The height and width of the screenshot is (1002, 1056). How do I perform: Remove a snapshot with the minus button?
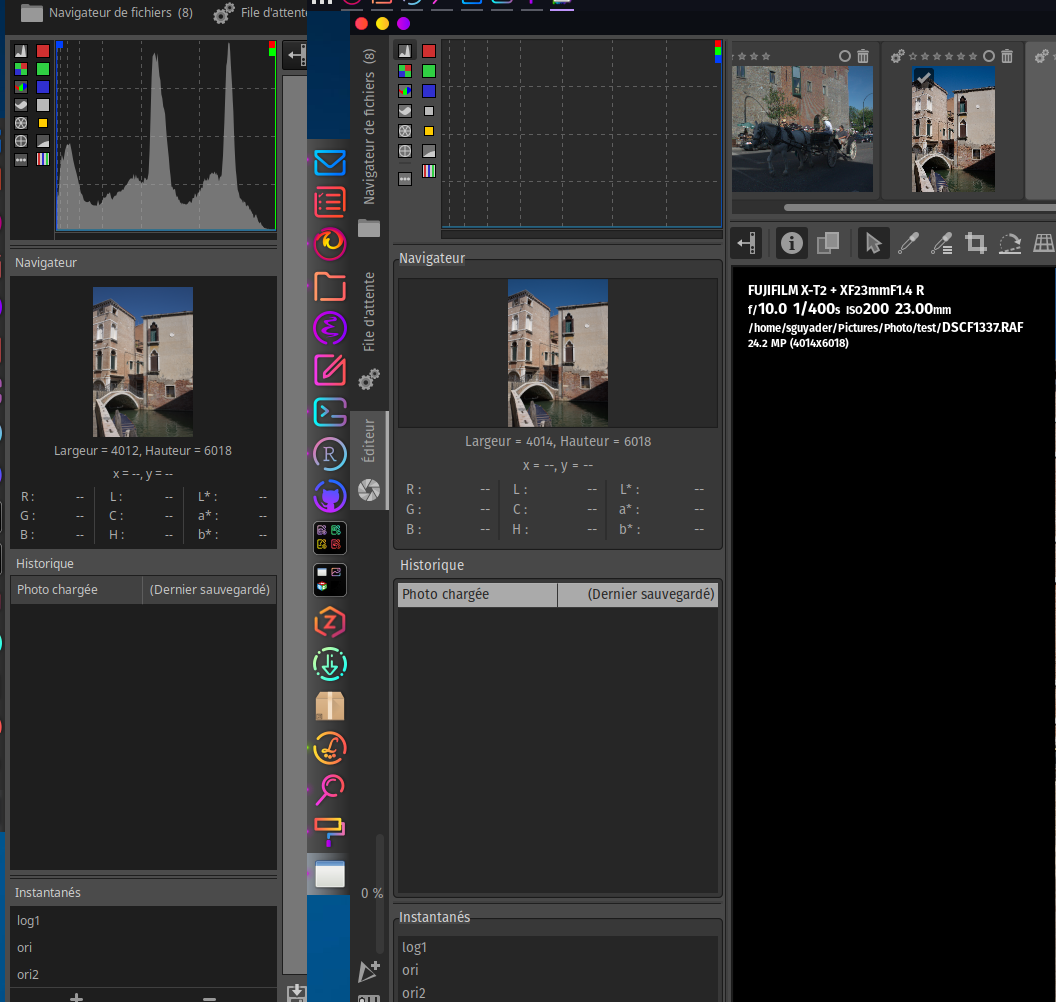coord(209,998)
